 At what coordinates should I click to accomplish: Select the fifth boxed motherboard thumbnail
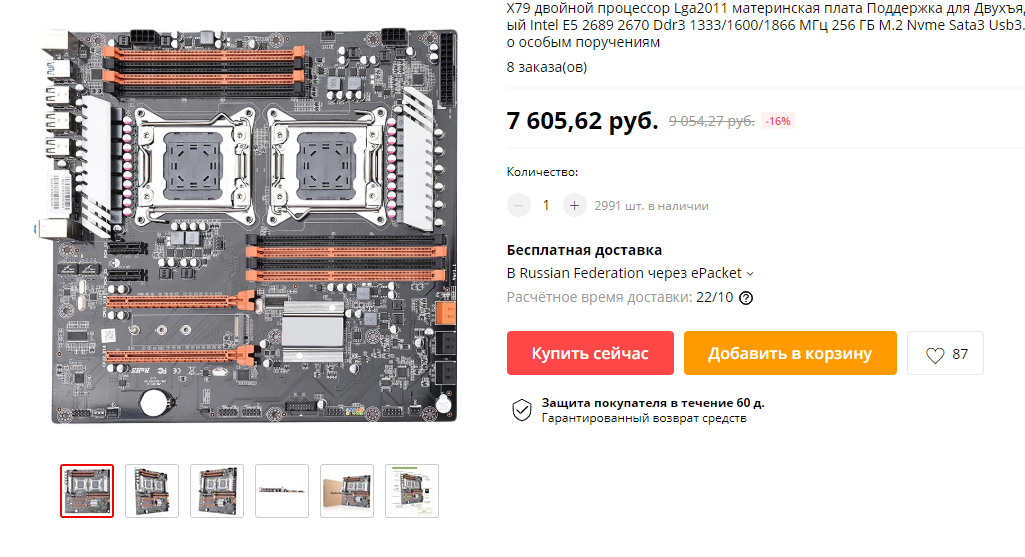(347, 491)
